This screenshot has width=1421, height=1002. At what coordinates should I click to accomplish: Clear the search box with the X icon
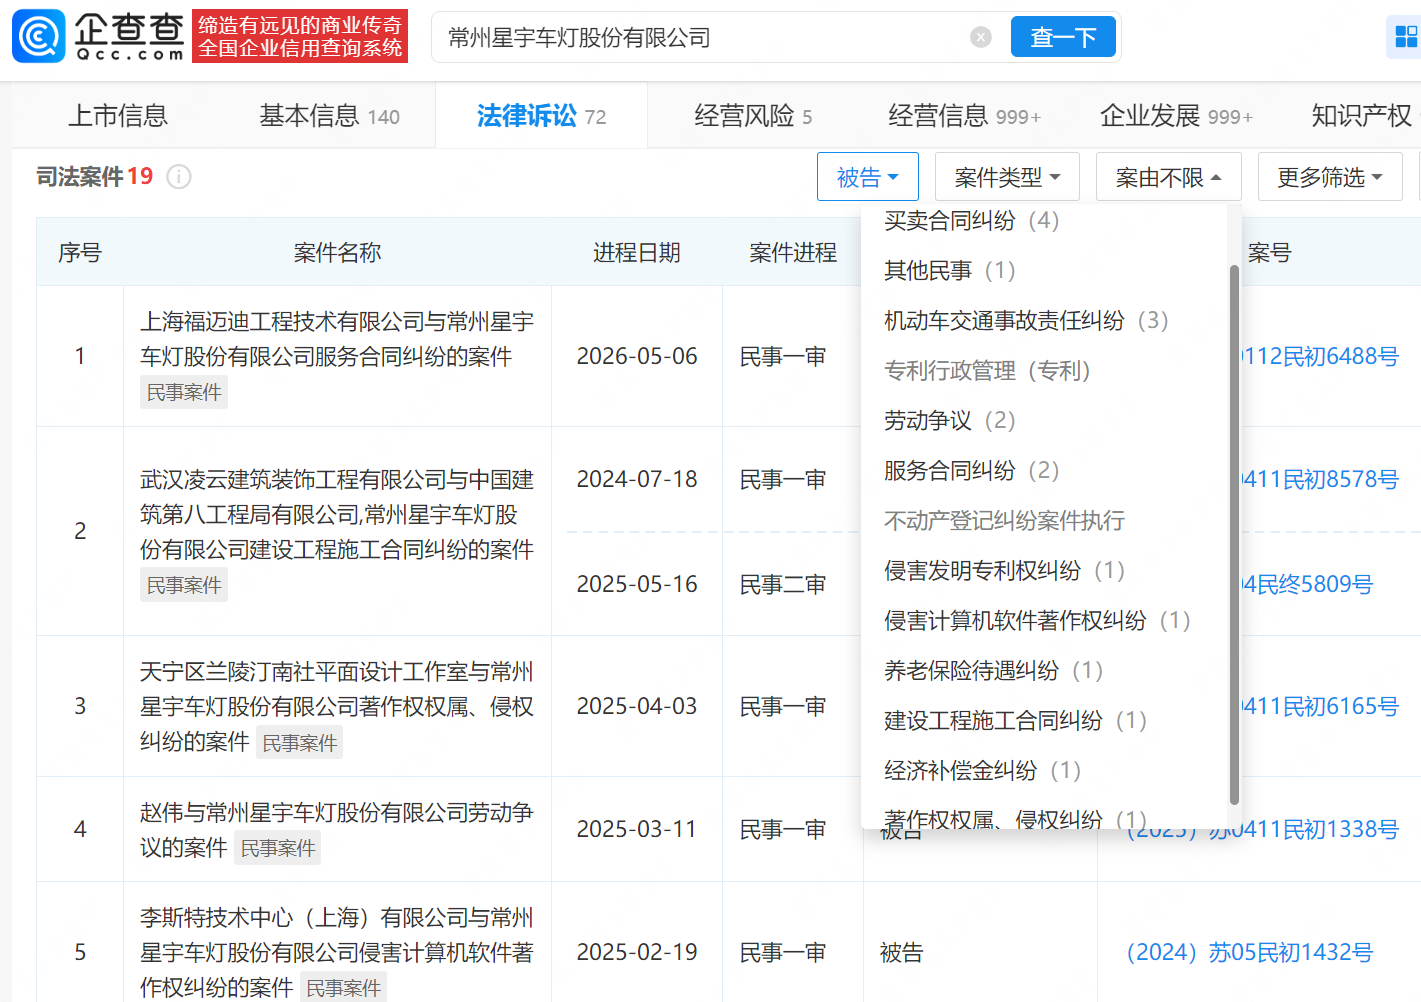pyautogui.click(x=981, y=37)
